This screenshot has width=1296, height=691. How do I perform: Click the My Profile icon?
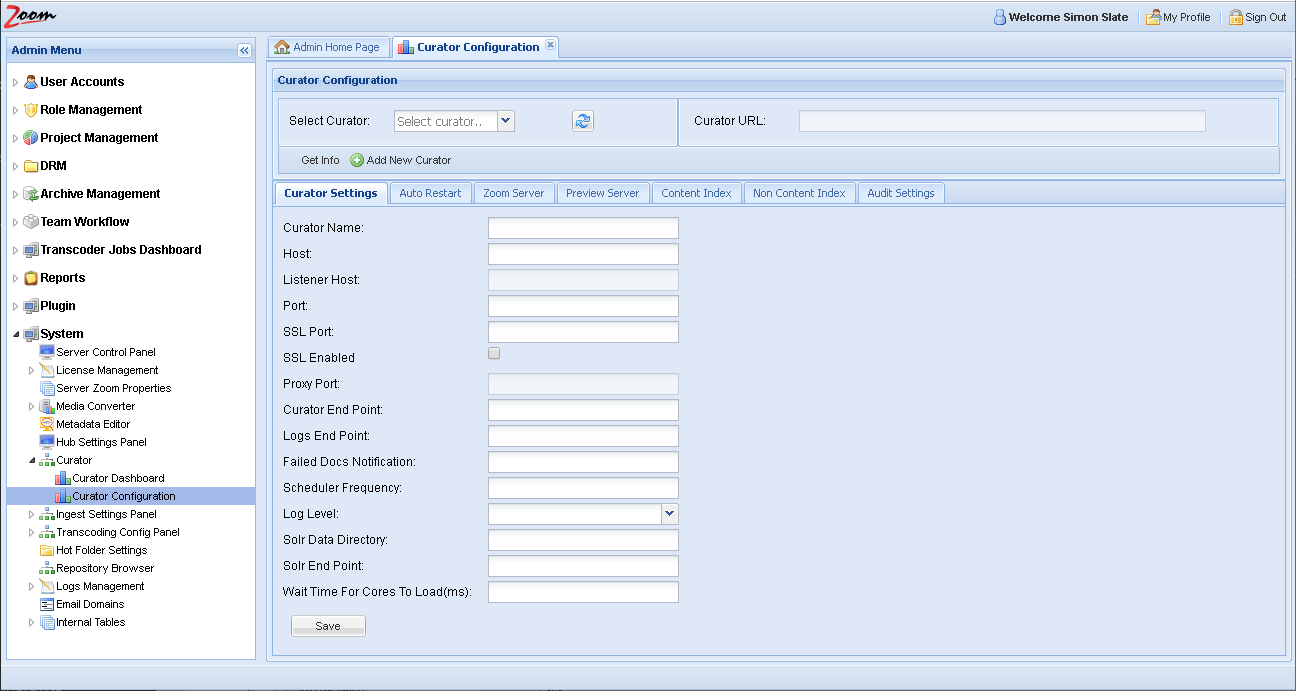1153,17
